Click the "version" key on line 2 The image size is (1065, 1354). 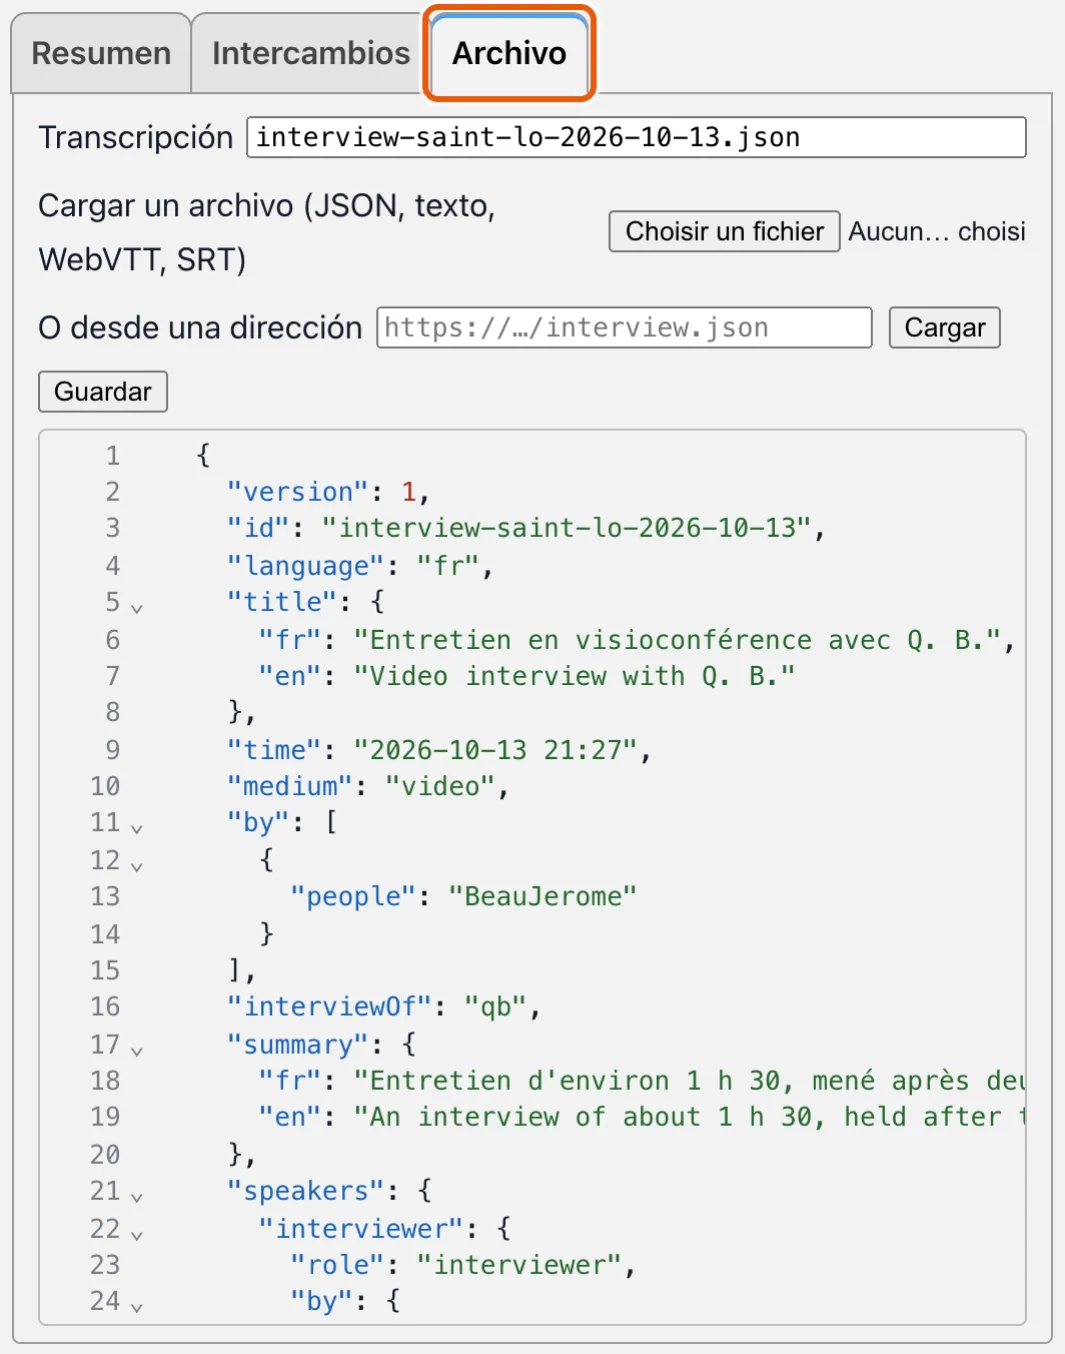[x=298, y=492]
